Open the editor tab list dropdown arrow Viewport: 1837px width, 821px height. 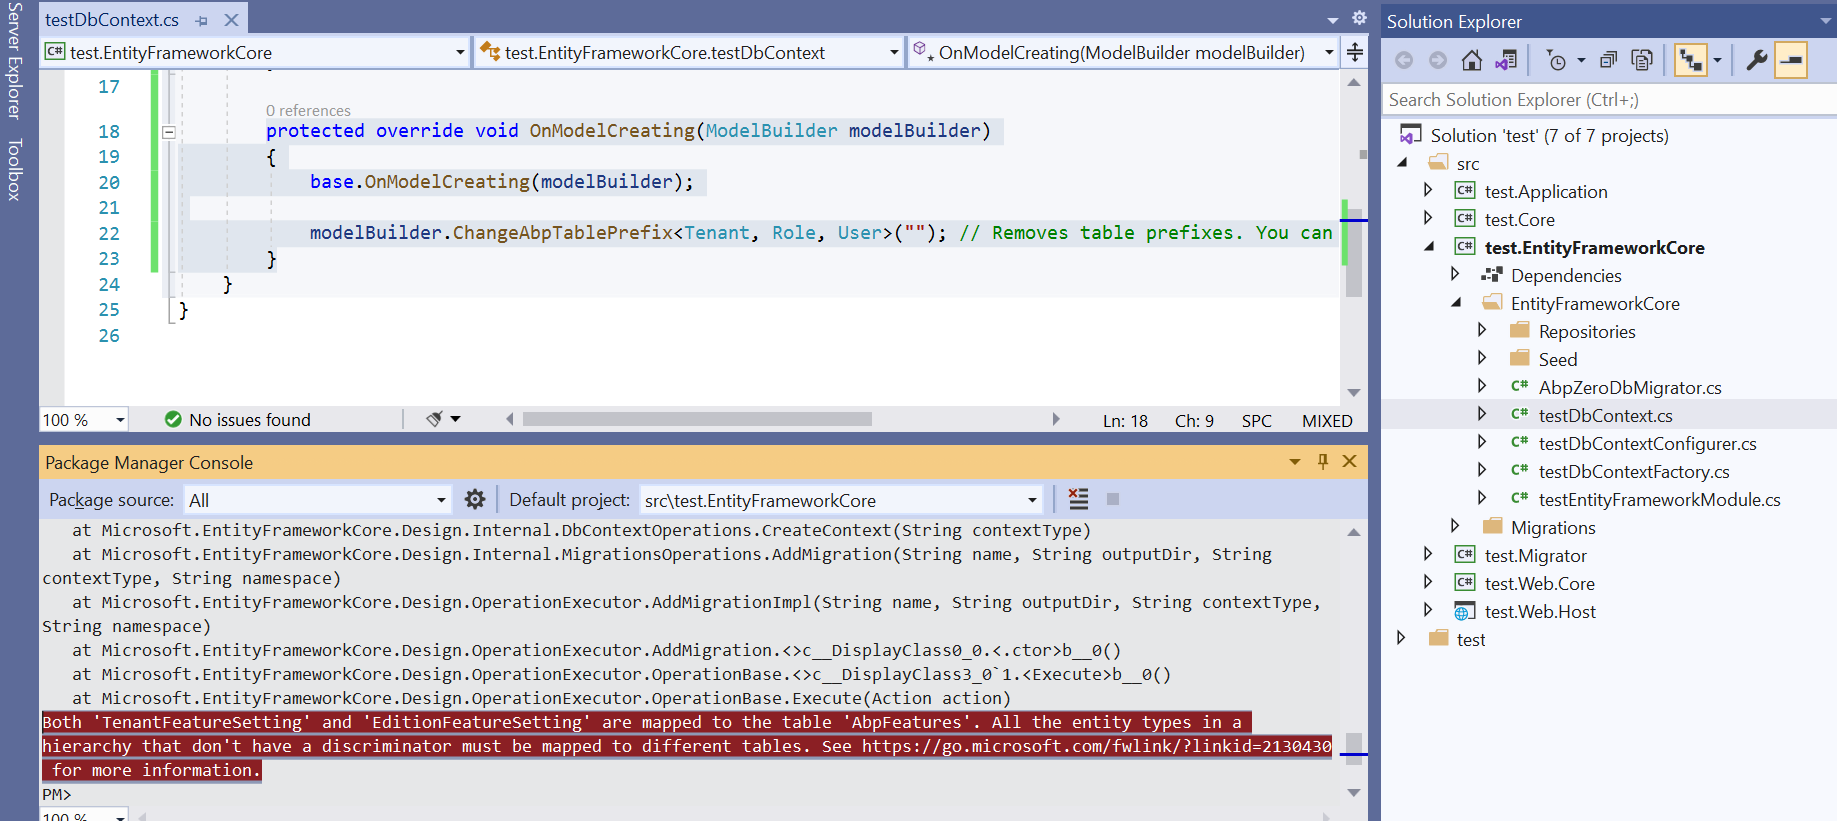(x=1333, y=20)
